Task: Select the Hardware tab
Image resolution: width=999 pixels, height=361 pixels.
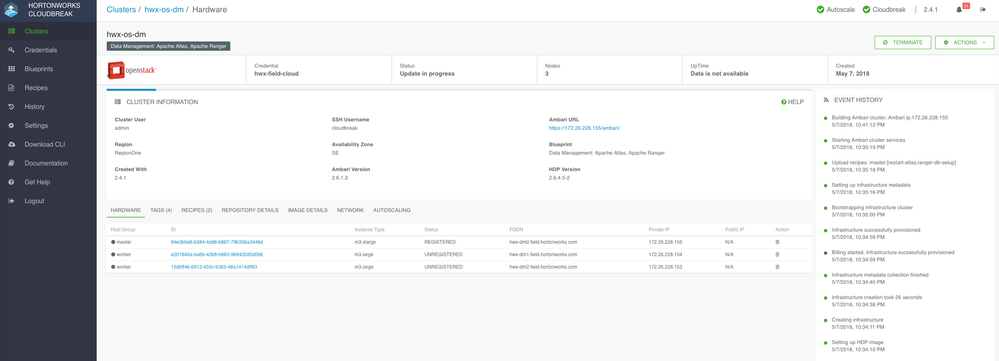Action: click(126, 210)
